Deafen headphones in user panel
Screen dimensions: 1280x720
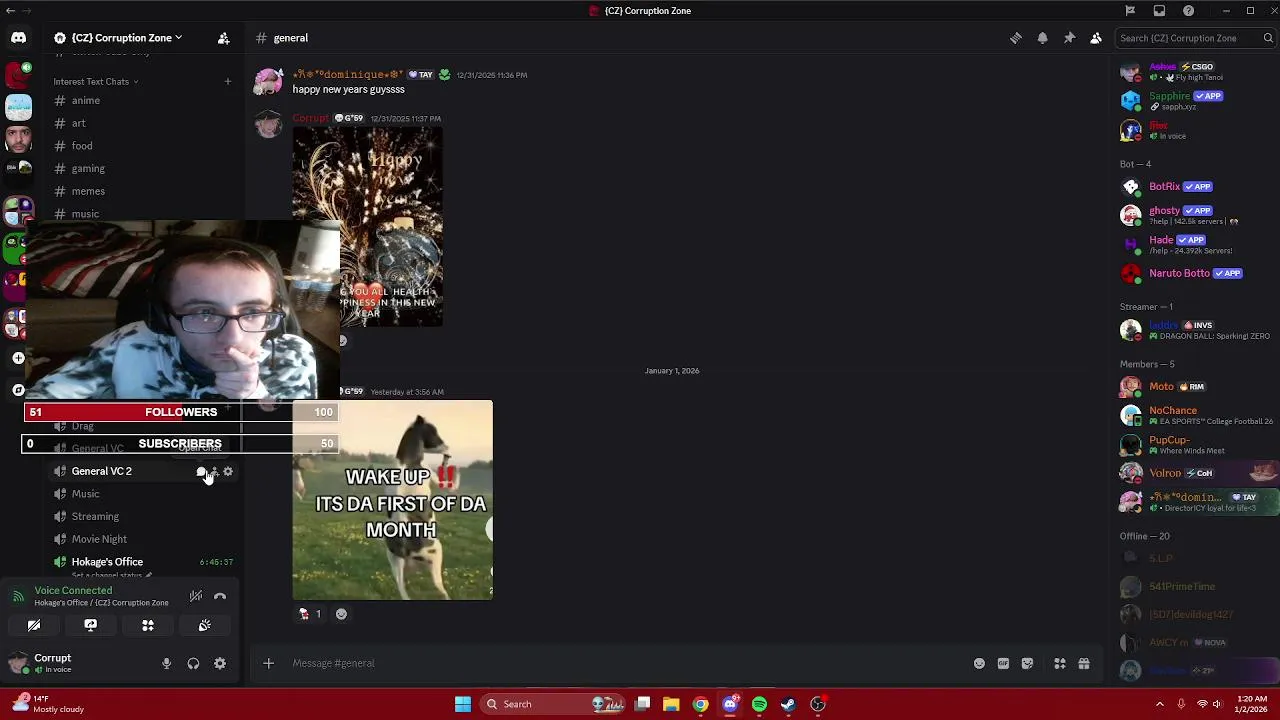point(193,663)
